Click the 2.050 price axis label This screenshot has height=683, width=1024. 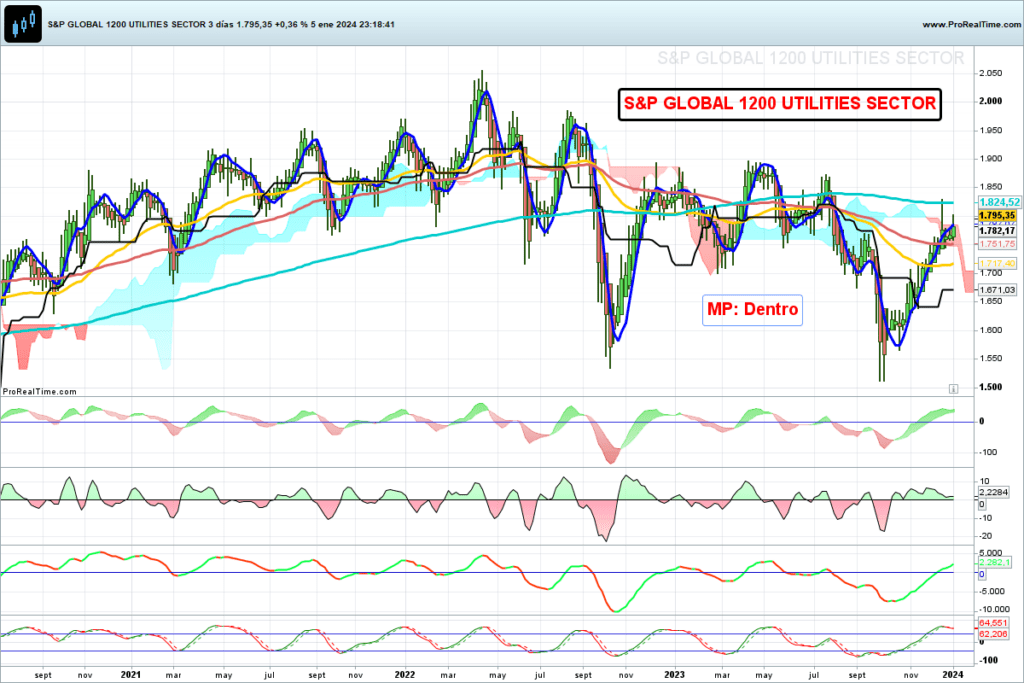tap(991, 73)
